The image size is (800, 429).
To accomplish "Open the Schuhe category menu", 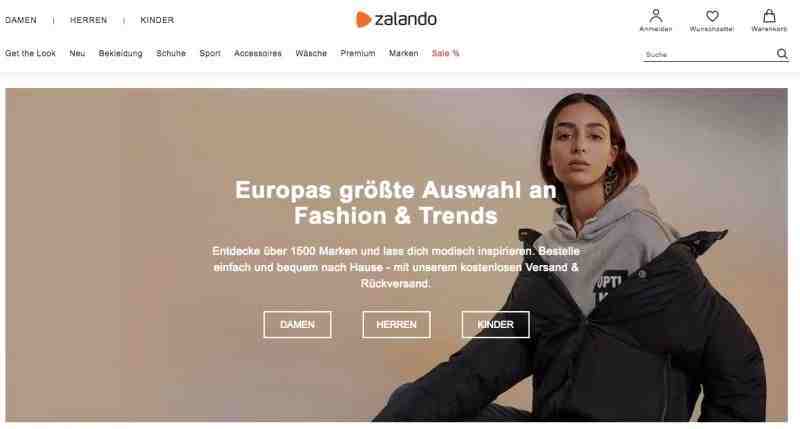I will 171,53.
